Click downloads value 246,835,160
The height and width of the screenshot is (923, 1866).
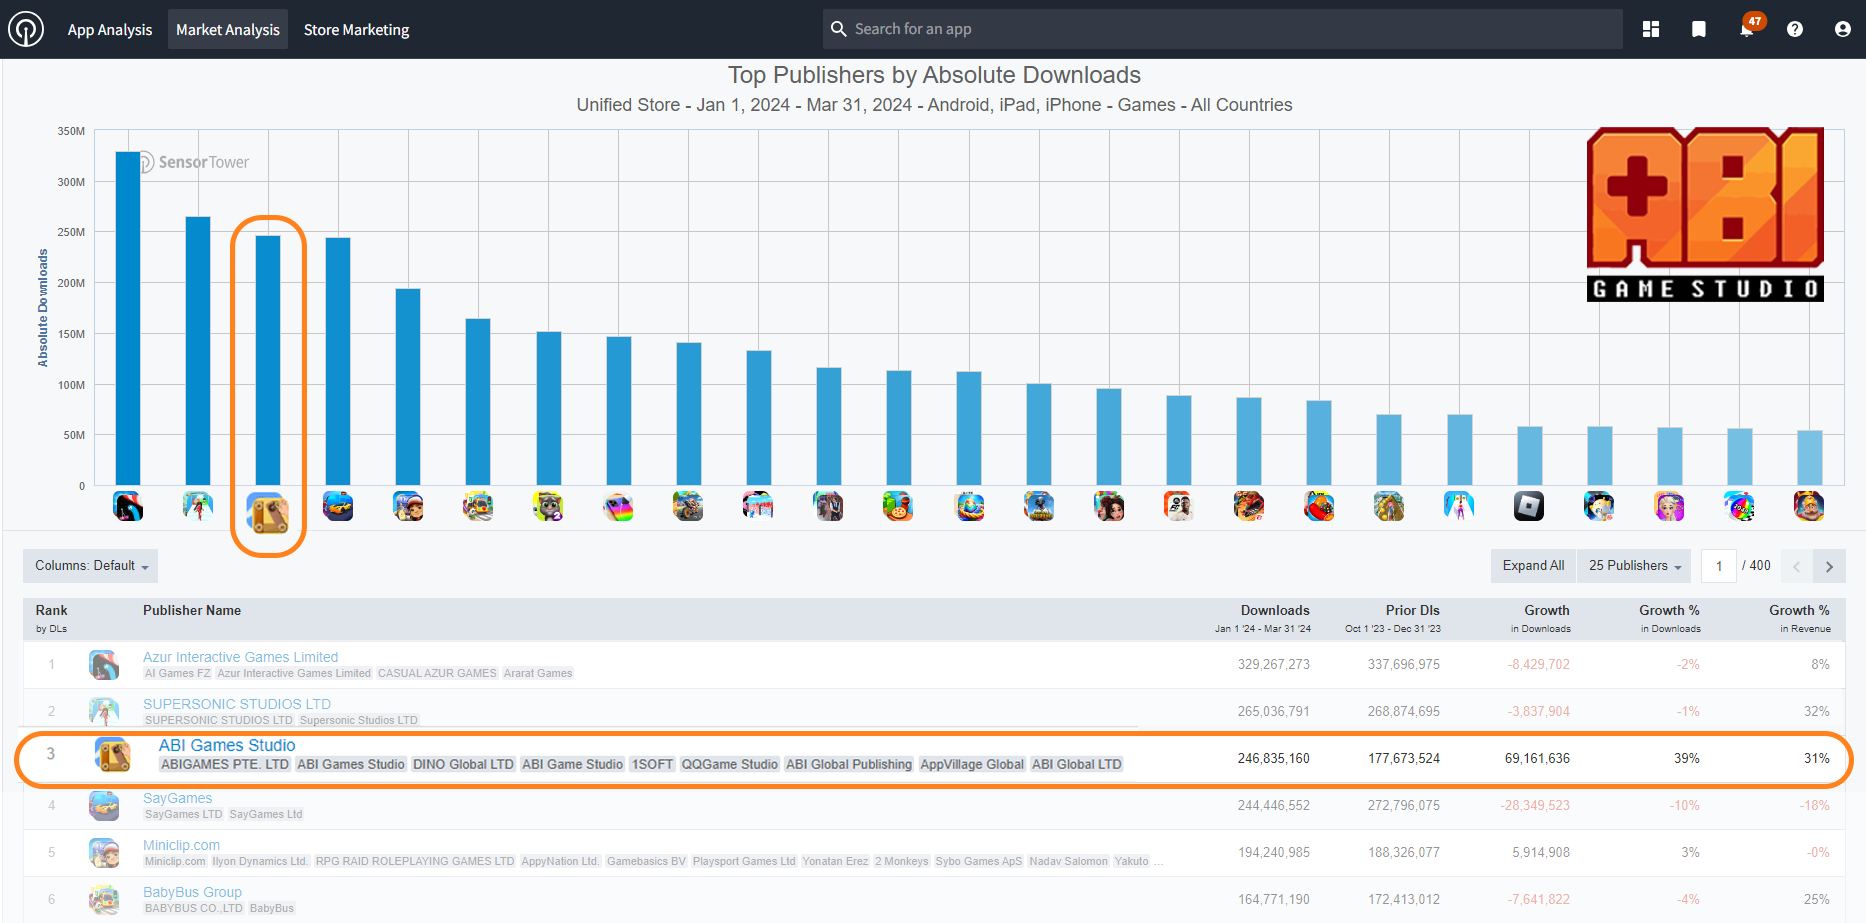click(1273, 758)
